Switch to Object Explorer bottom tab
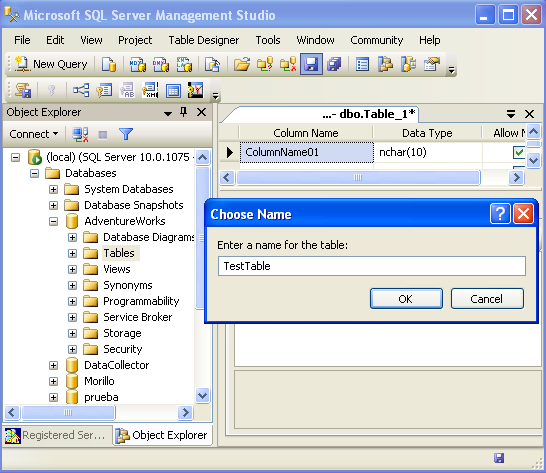The height and width of the screenshot is (473, 546). coord(163,435)
